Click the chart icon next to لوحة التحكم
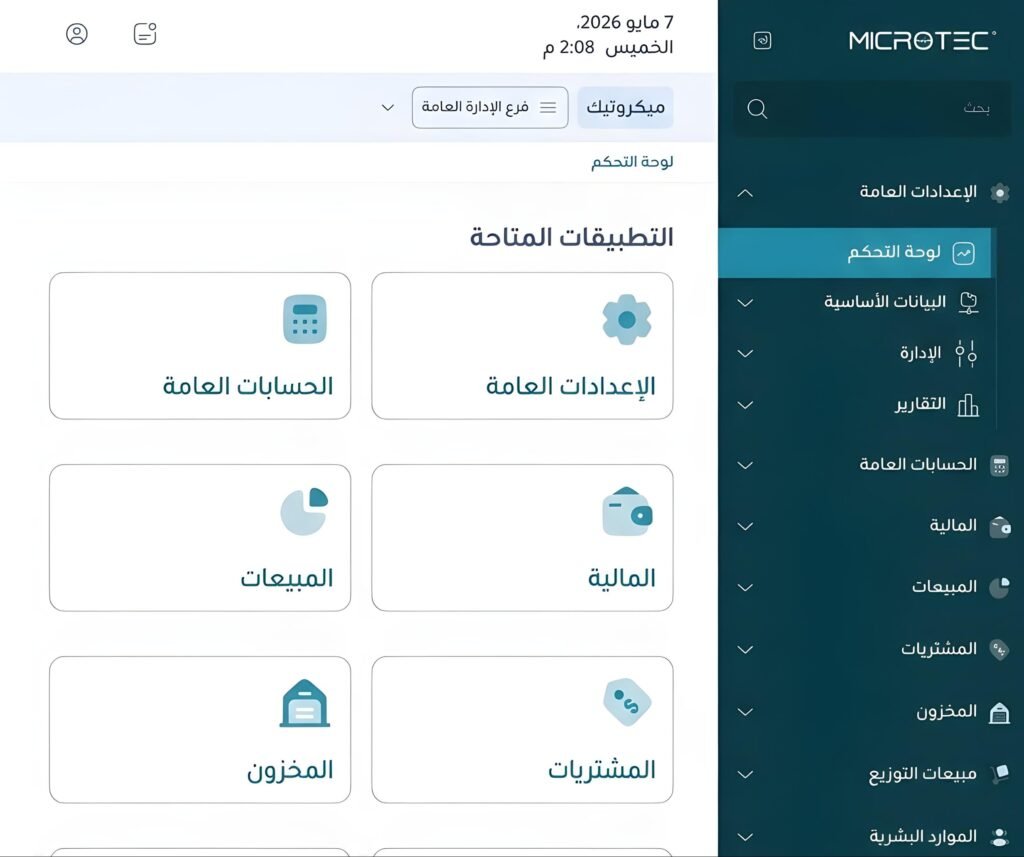This screenshot has height=857, width=1024. [963, 253]
